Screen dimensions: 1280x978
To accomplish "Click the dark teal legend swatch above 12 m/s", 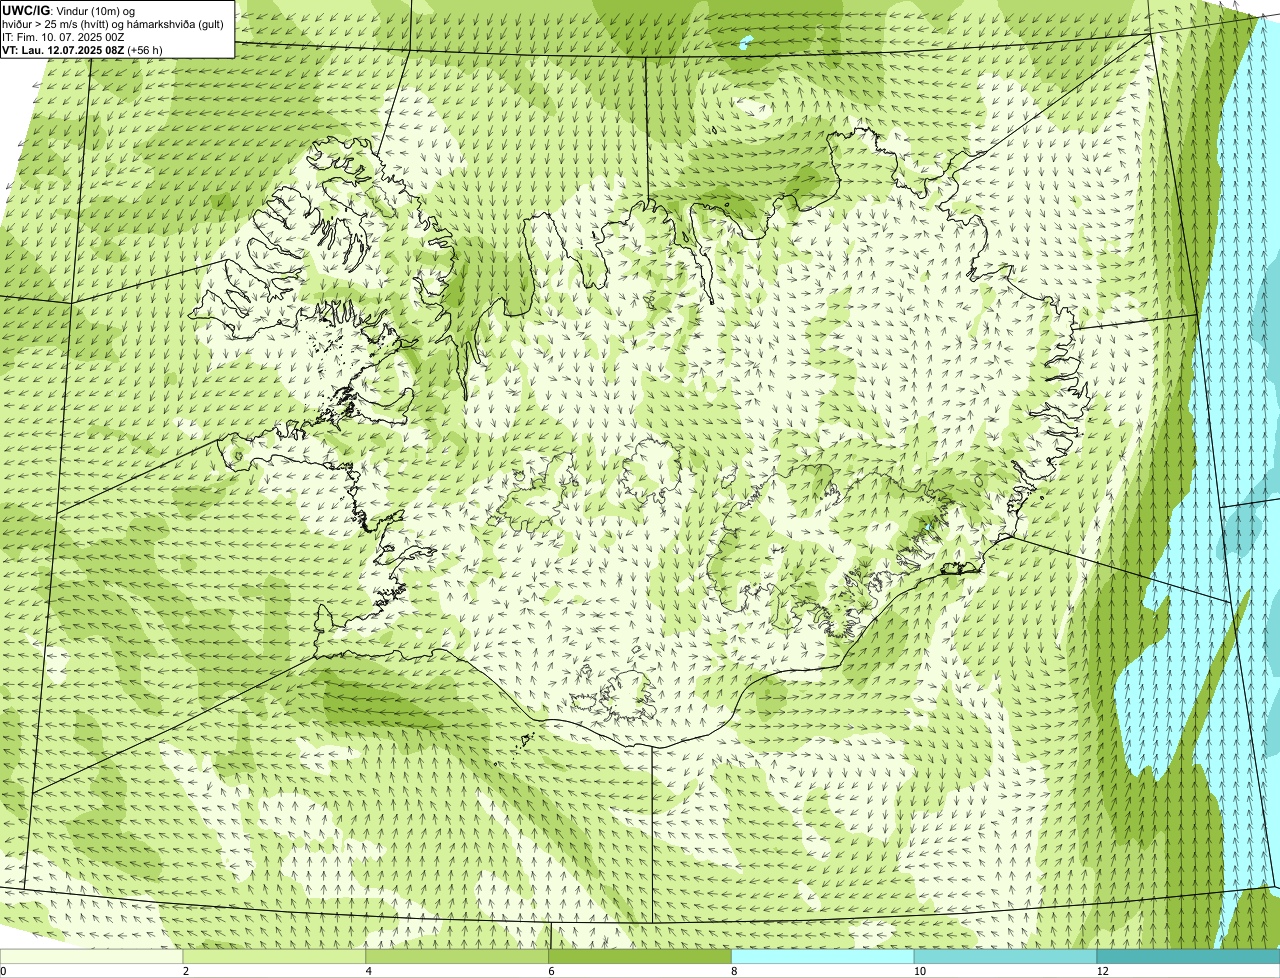I will (1188, 956).
